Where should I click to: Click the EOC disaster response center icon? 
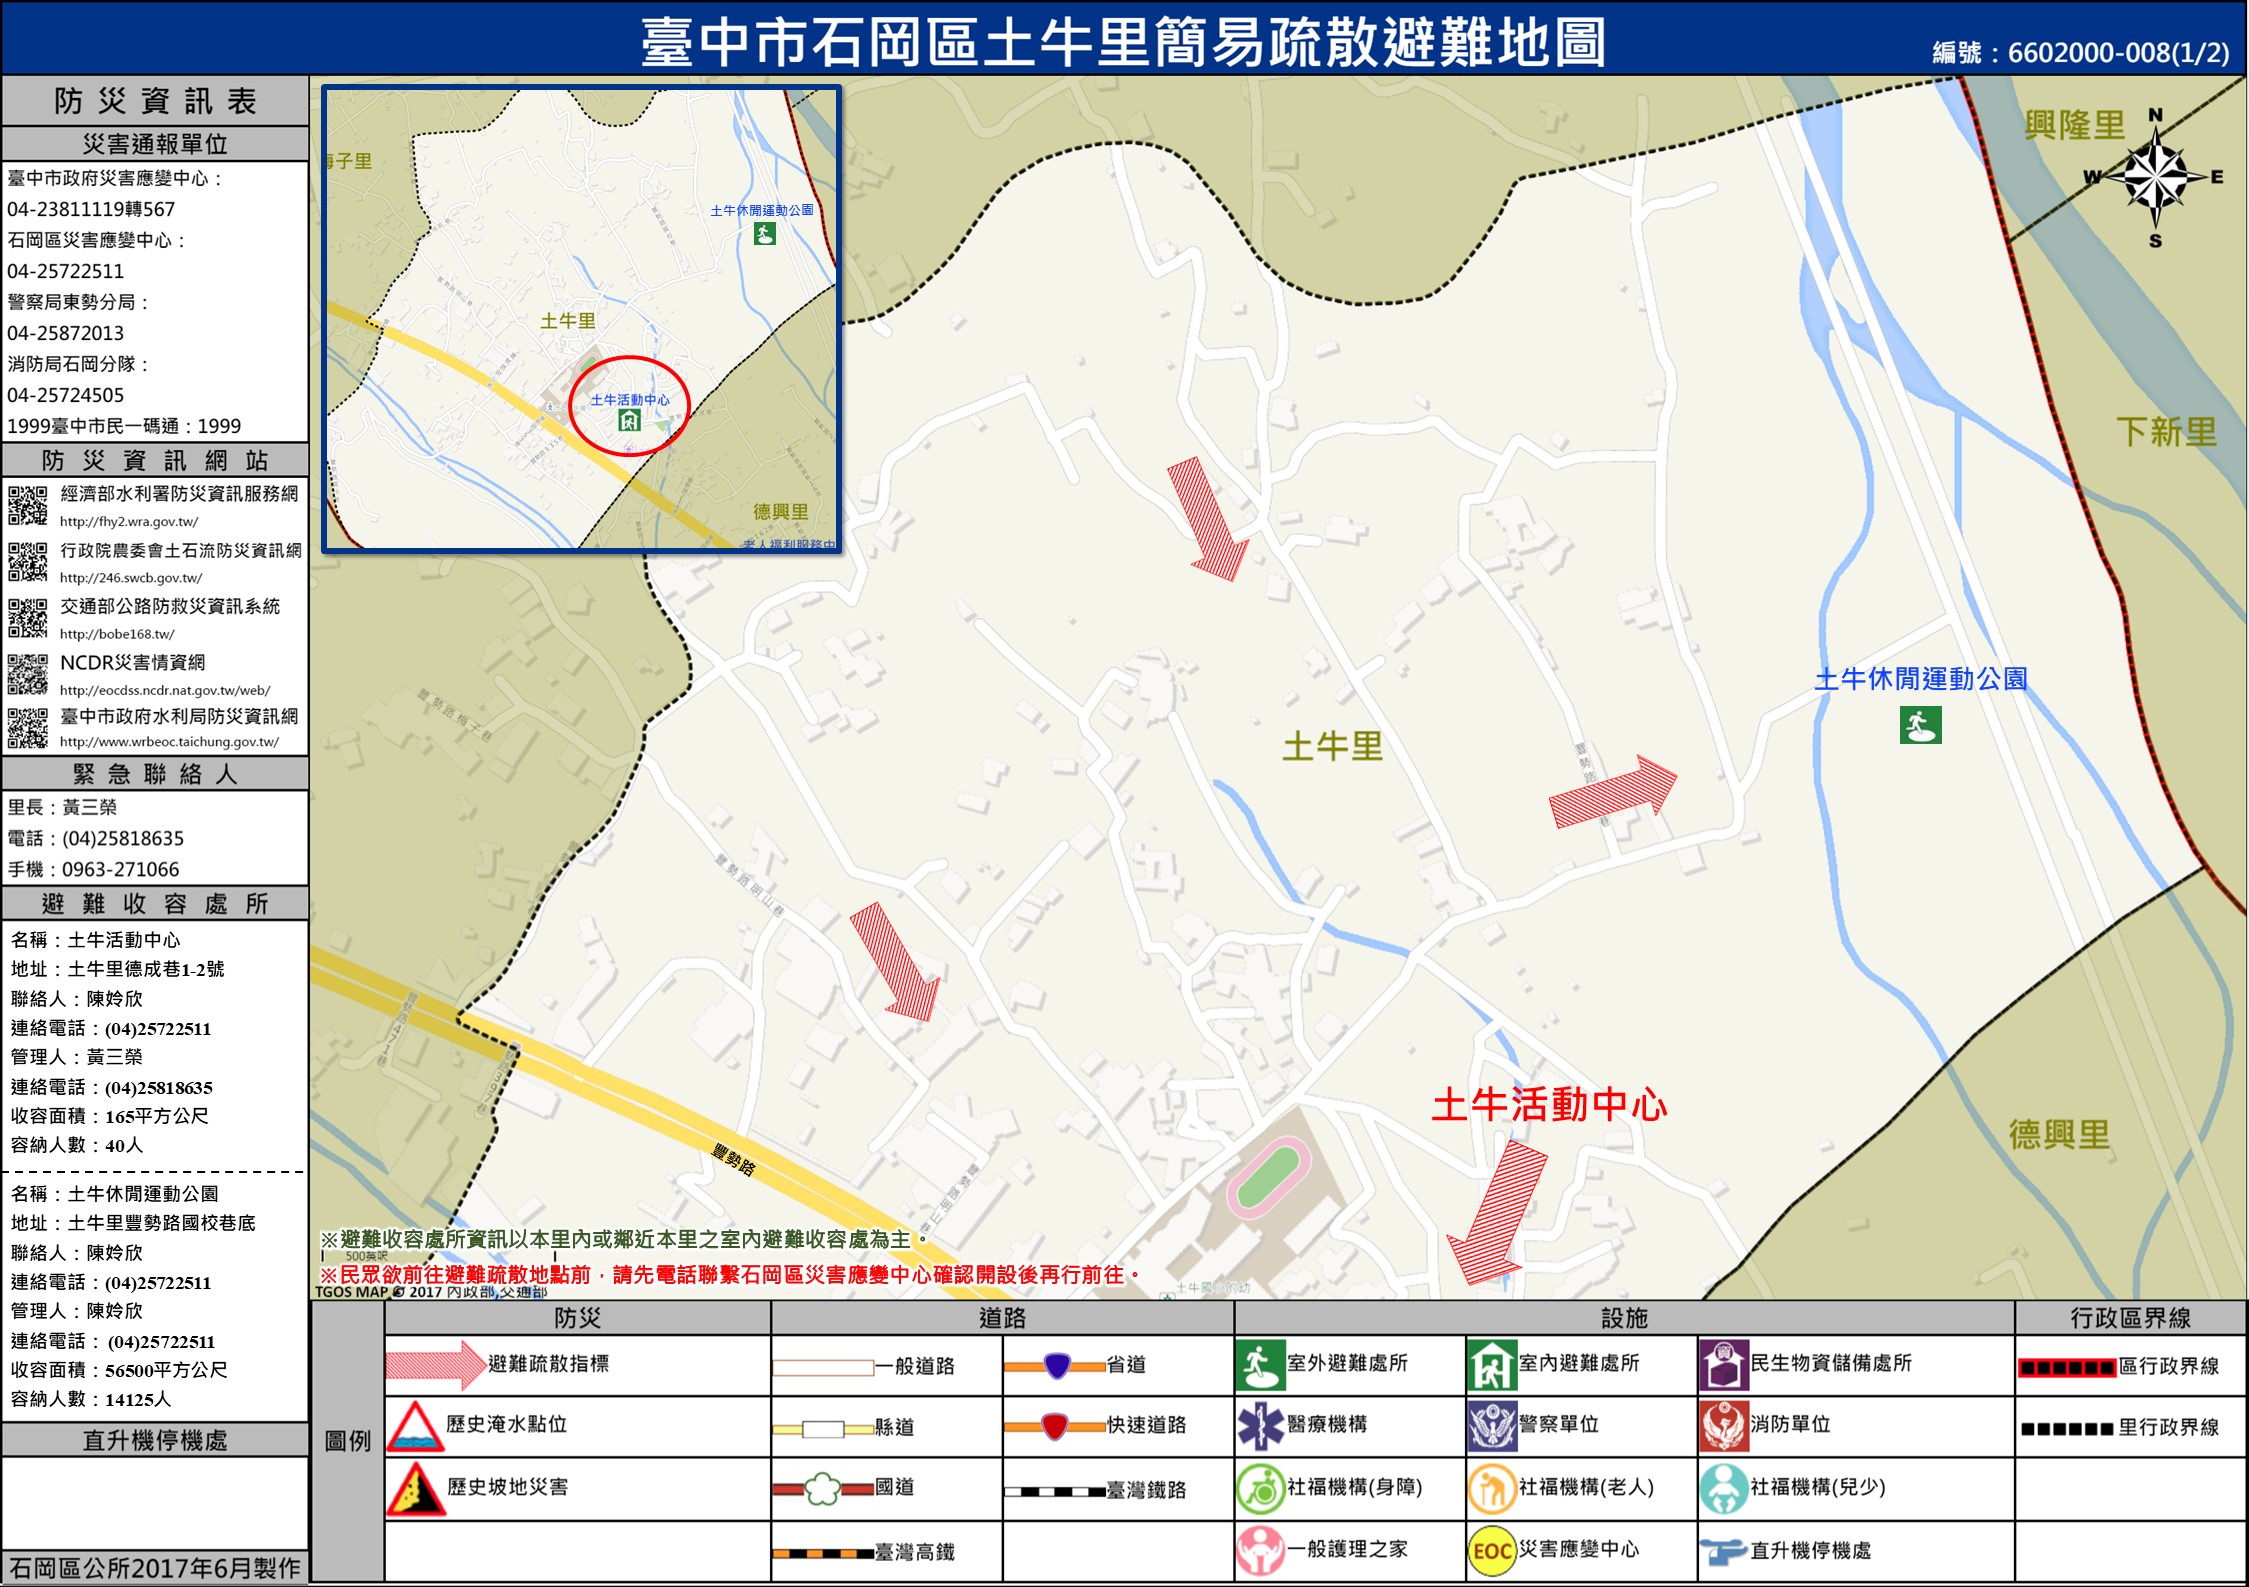pos(1492,1551)
